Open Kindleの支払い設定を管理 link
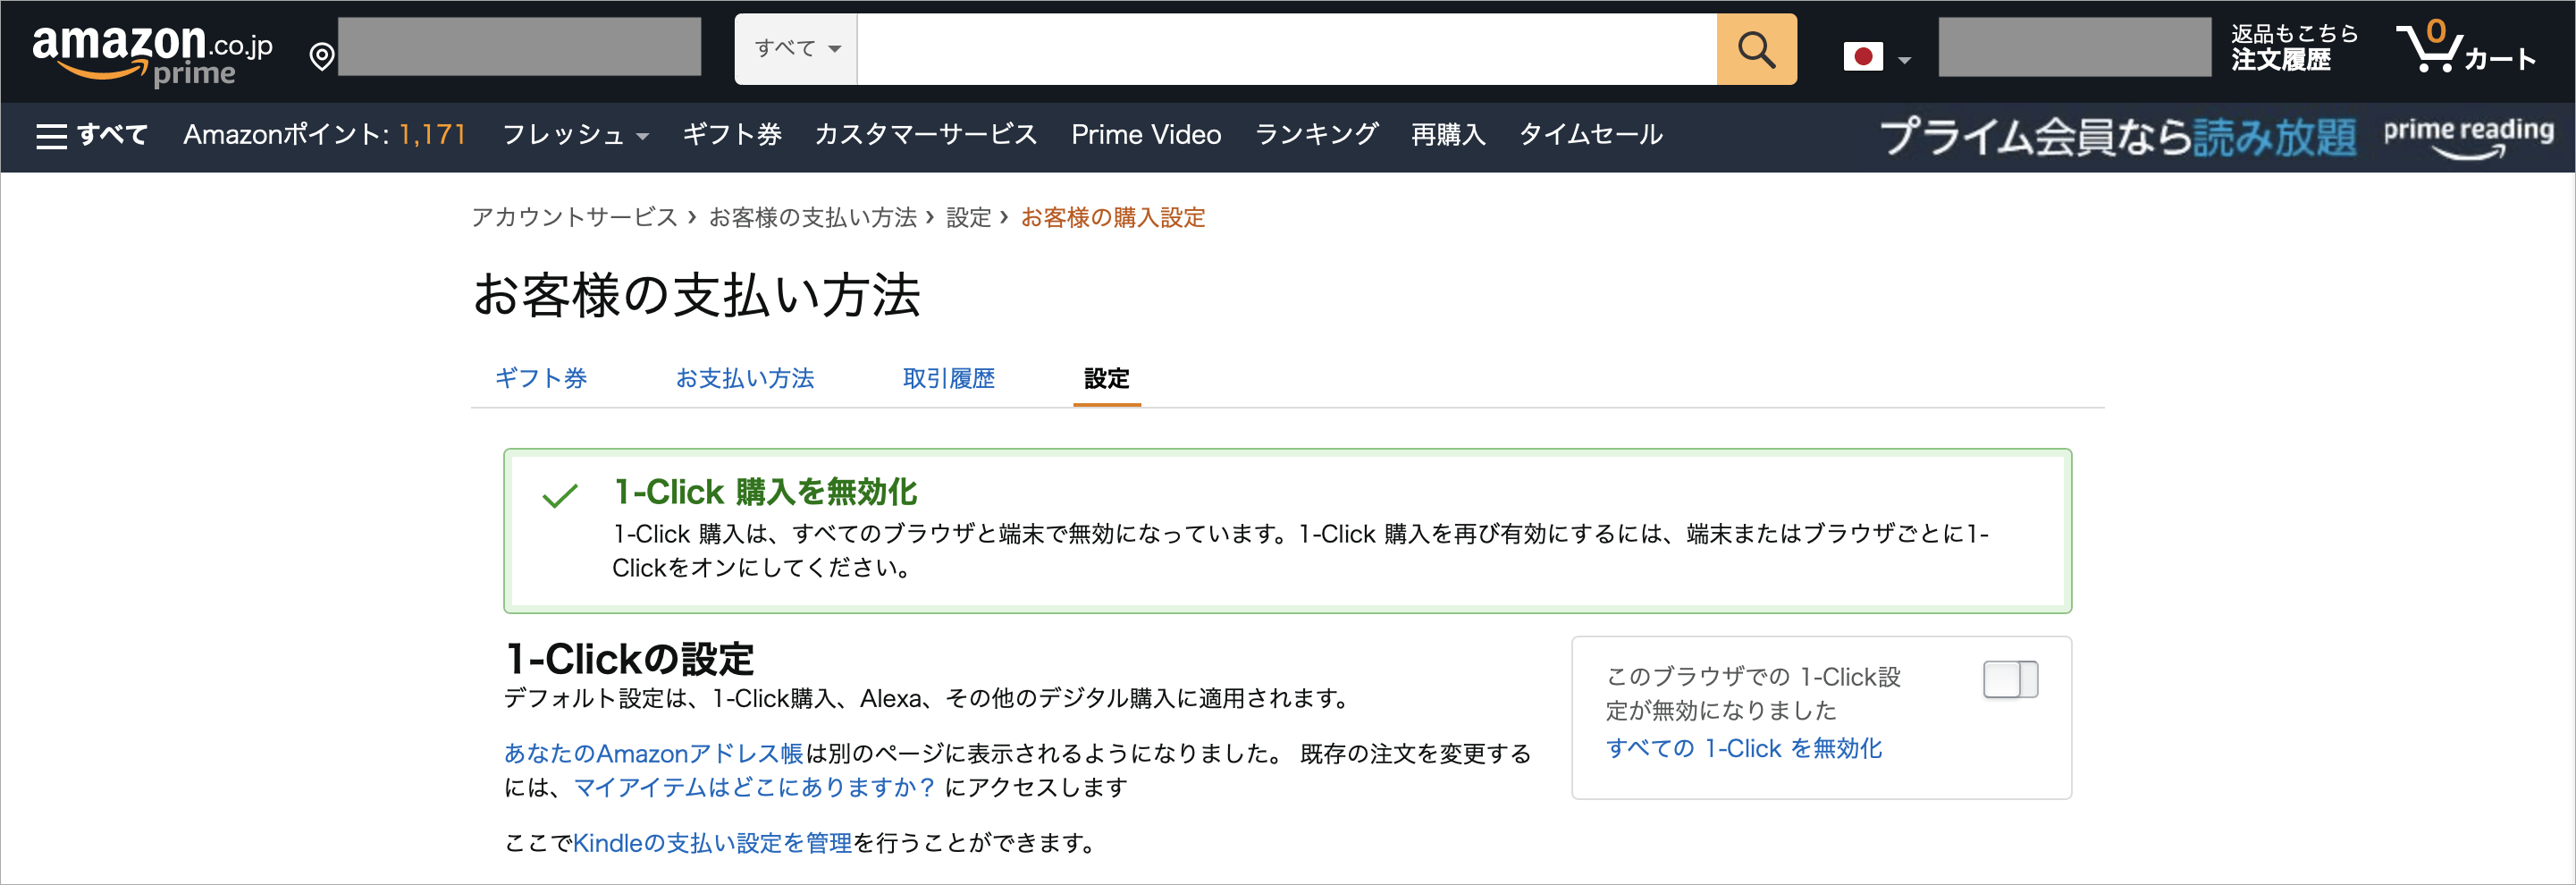This screenshot has width=2576, height=885. click(x=712, y=843)
